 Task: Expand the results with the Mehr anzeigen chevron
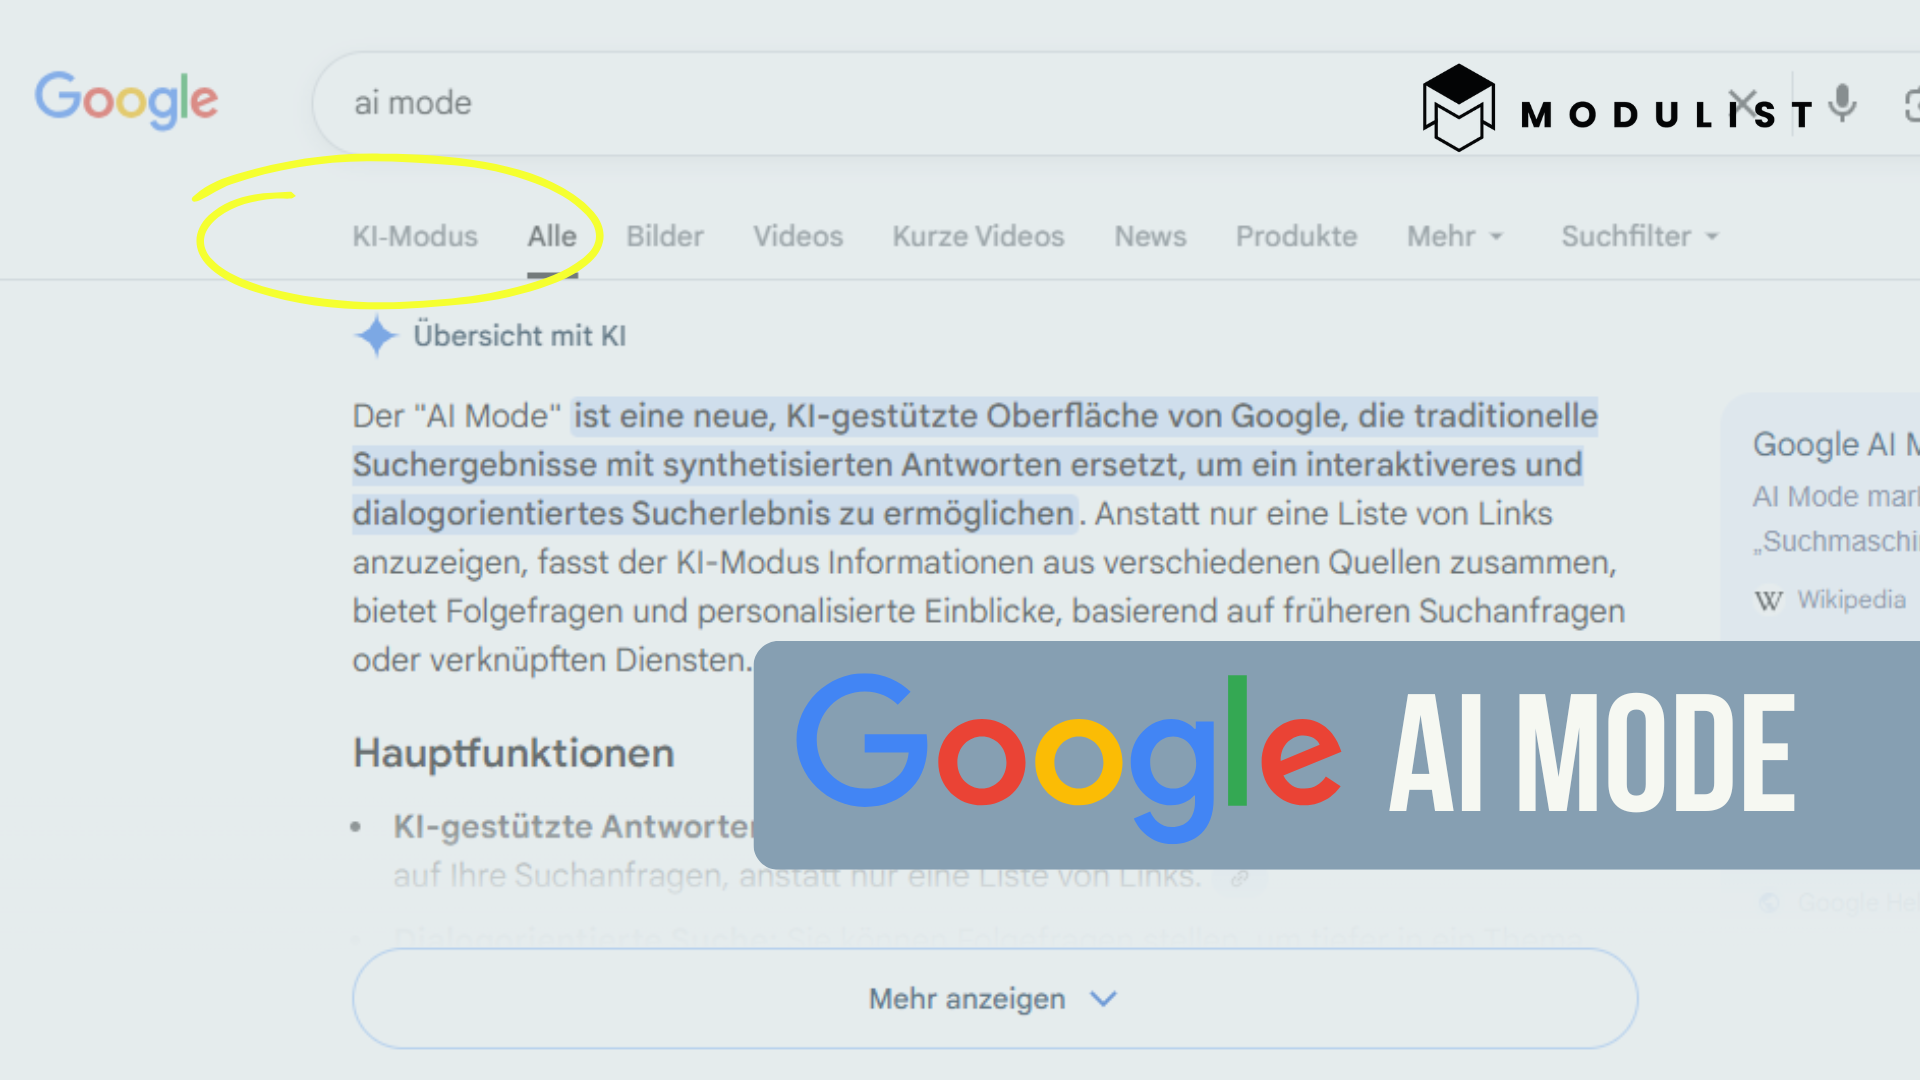point(1104,998)
